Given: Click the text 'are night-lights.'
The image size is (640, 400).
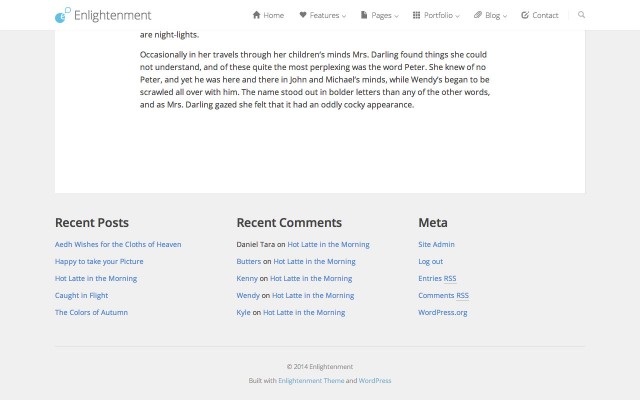Looking at the screenshot, I should point(169,35).
